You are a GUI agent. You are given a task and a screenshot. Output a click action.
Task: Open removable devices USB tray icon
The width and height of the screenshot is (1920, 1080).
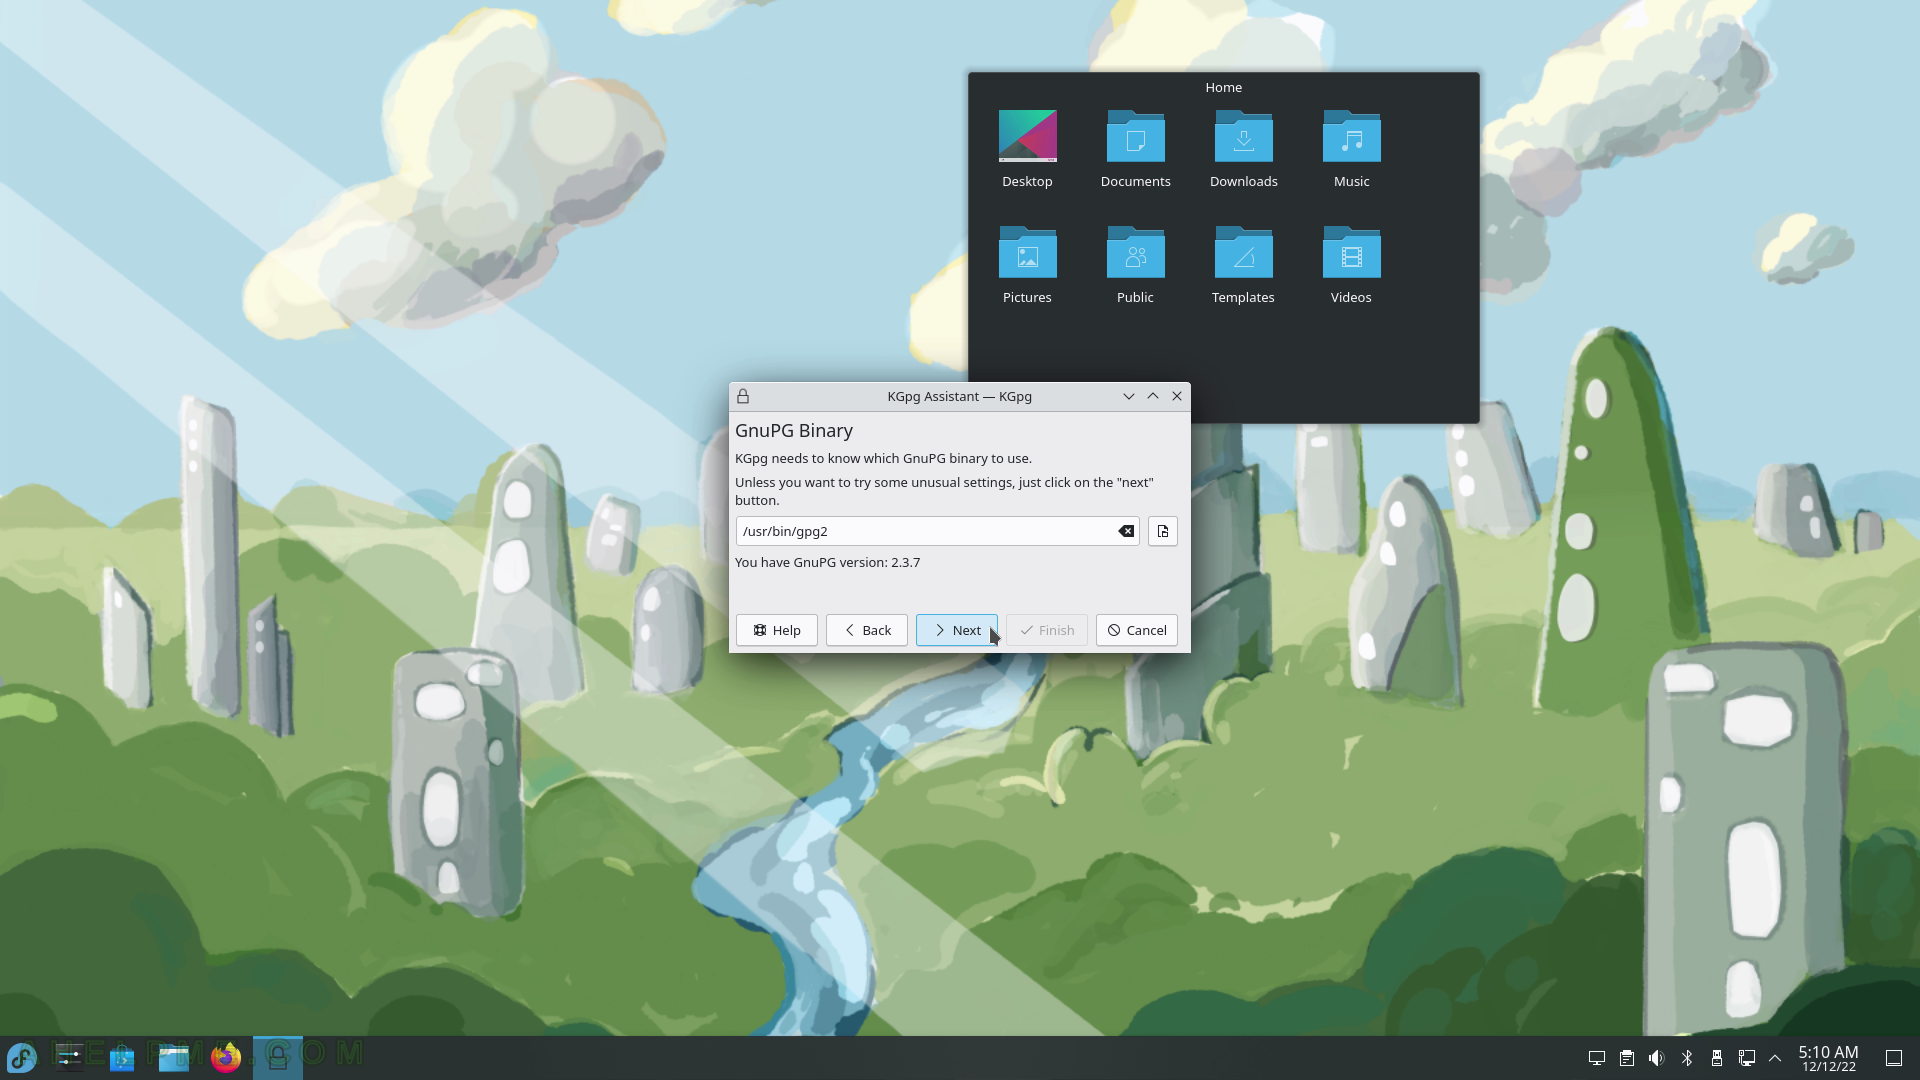(x=1717, y=1058)
